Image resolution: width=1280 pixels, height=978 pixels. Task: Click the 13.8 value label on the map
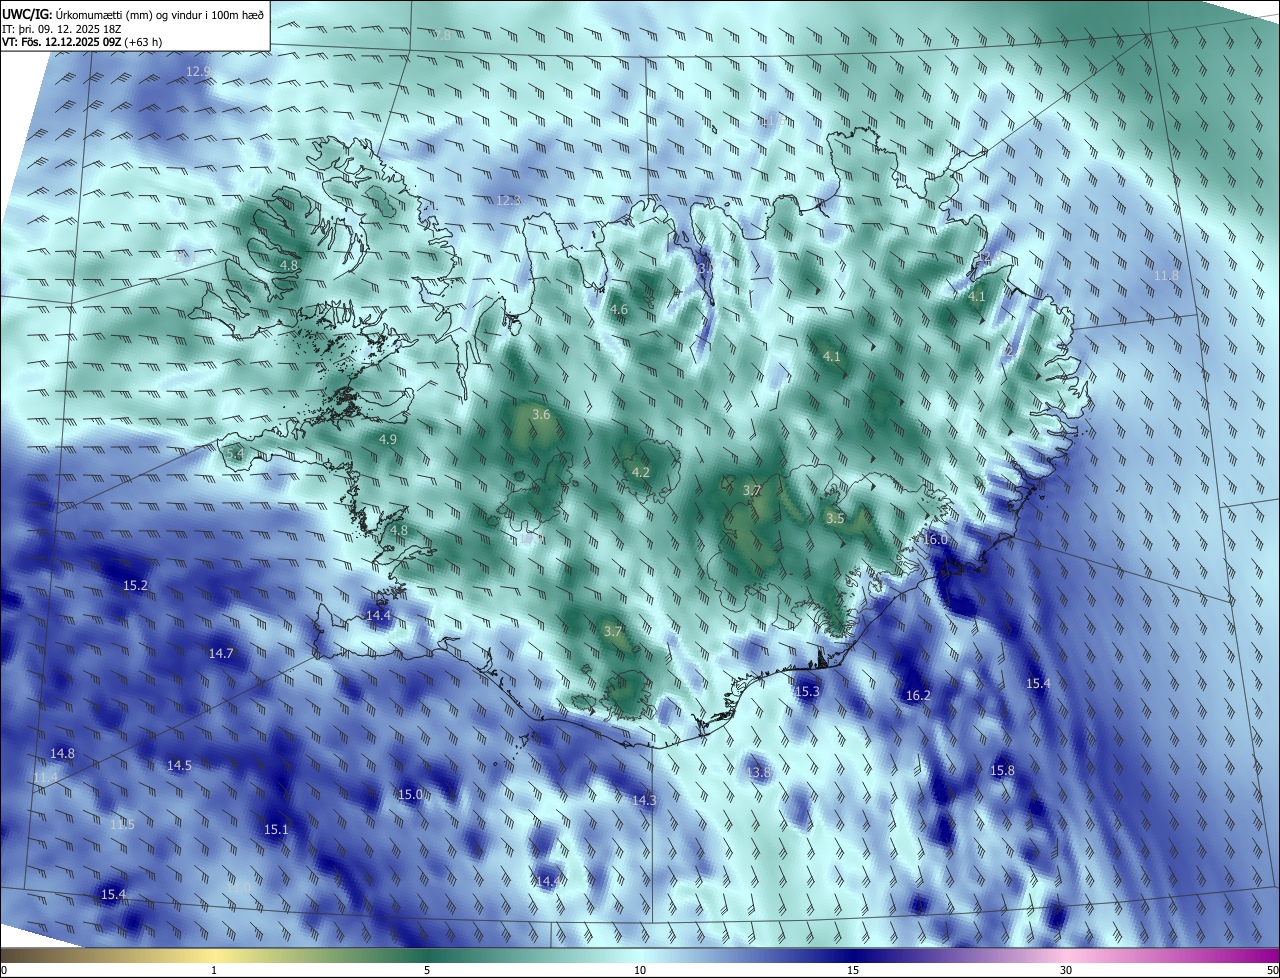click(x=759, y=772)
